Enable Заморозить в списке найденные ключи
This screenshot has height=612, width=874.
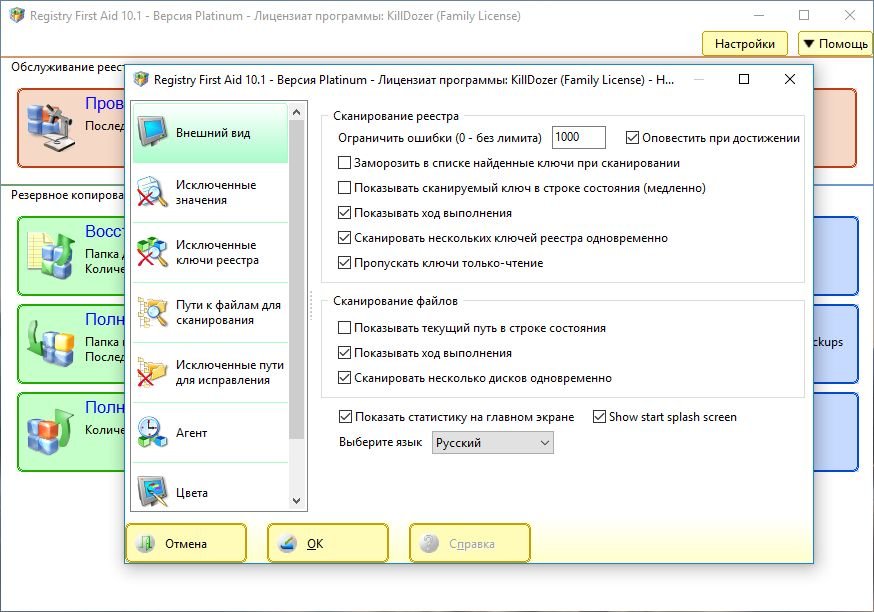344,163
